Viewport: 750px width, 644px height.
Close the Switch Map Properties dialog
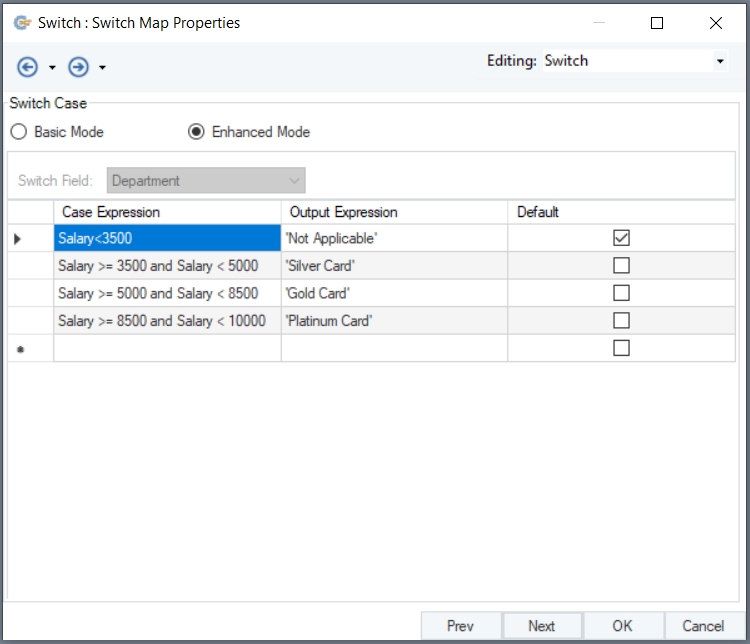[715, 23]
